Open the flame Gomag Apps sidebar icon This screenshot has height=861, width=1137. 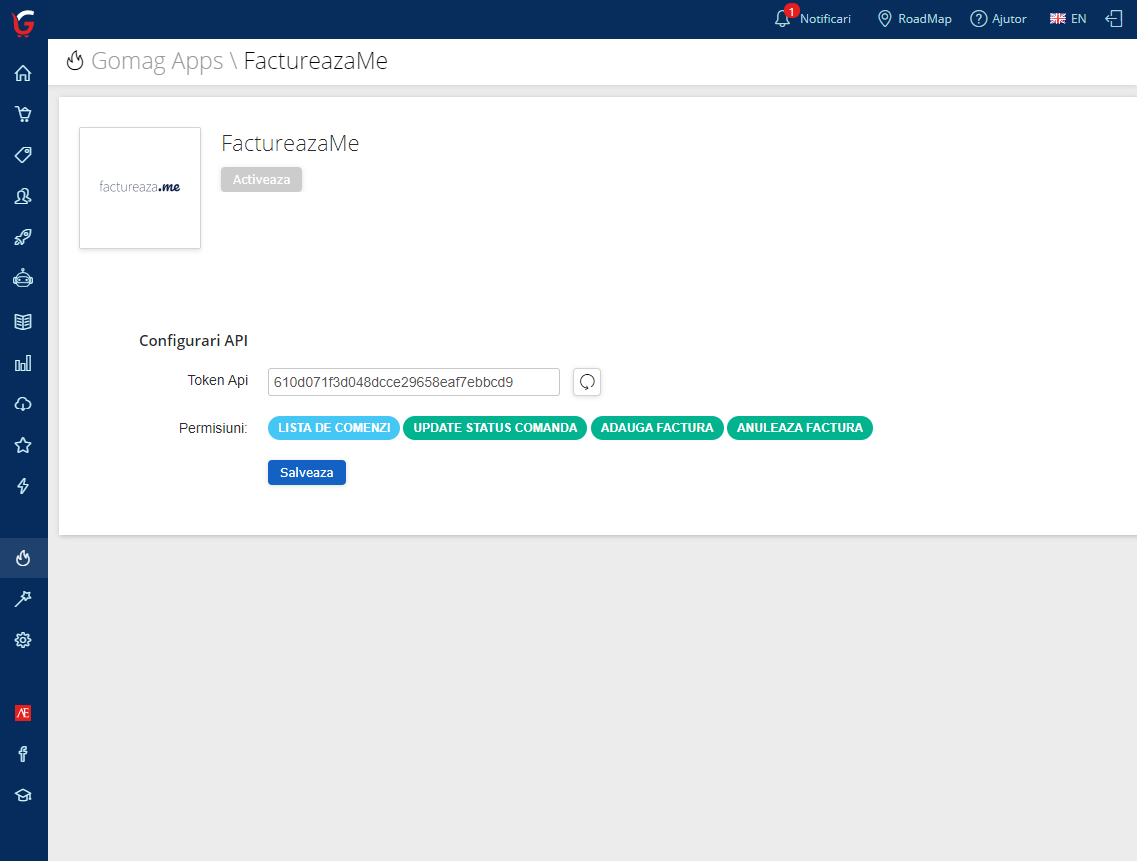click(x=23, y=558)
